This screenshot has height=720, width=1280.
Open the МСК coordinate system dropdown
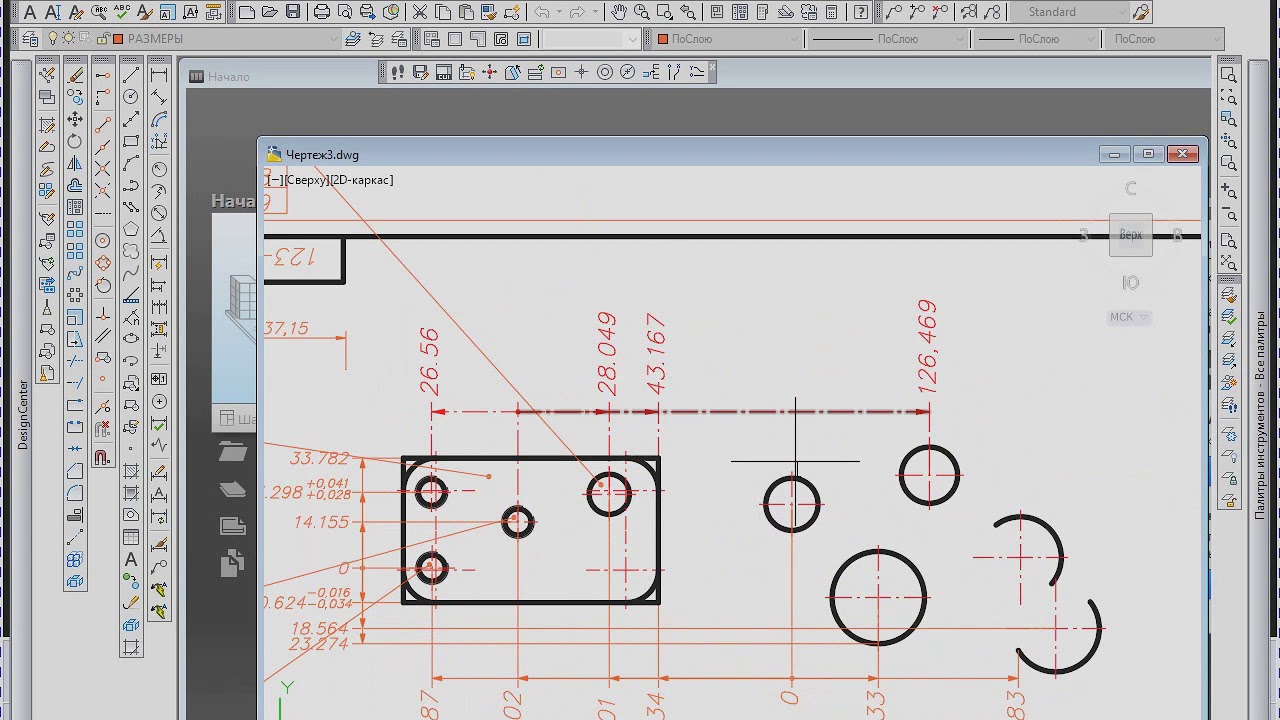[x=1130, y=317]
